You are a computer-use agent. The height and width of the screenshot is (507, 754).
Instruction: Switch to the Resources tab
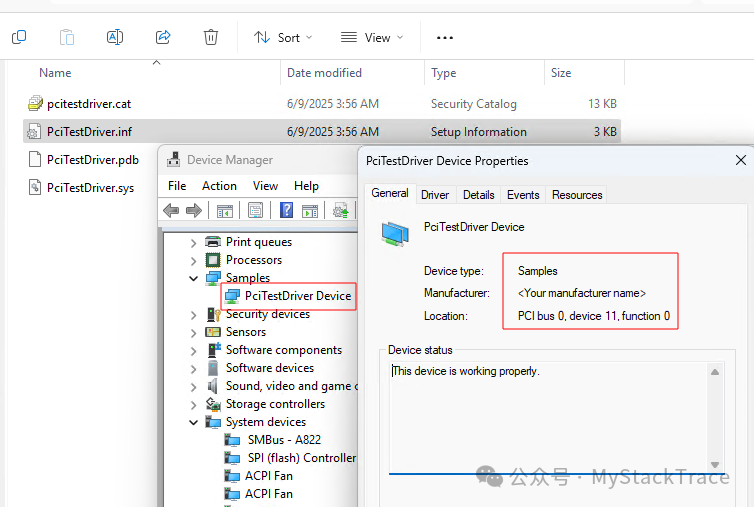click(577, 195)
